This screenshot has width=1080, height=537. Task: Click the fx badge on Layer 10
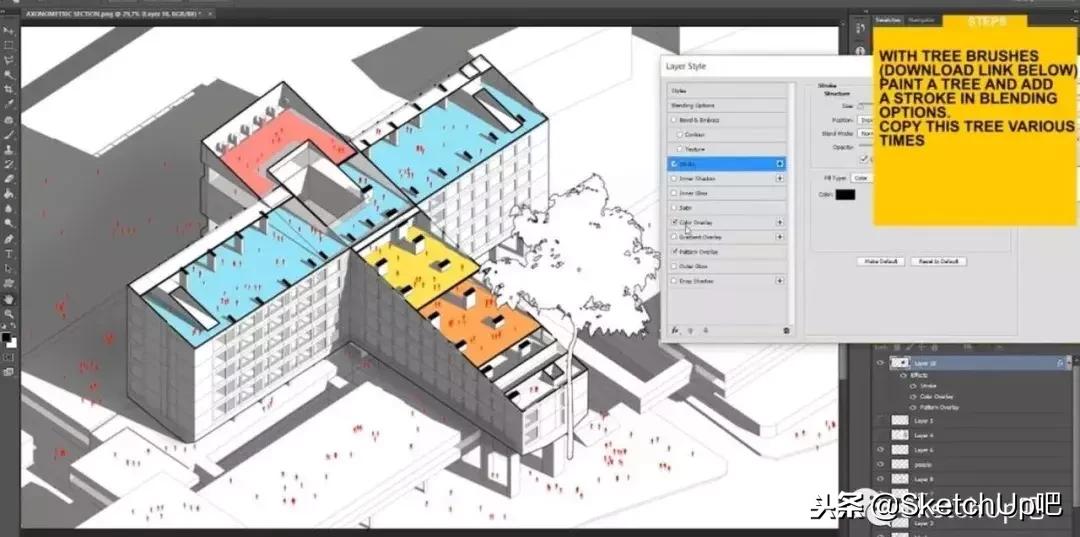(1059, 363)
